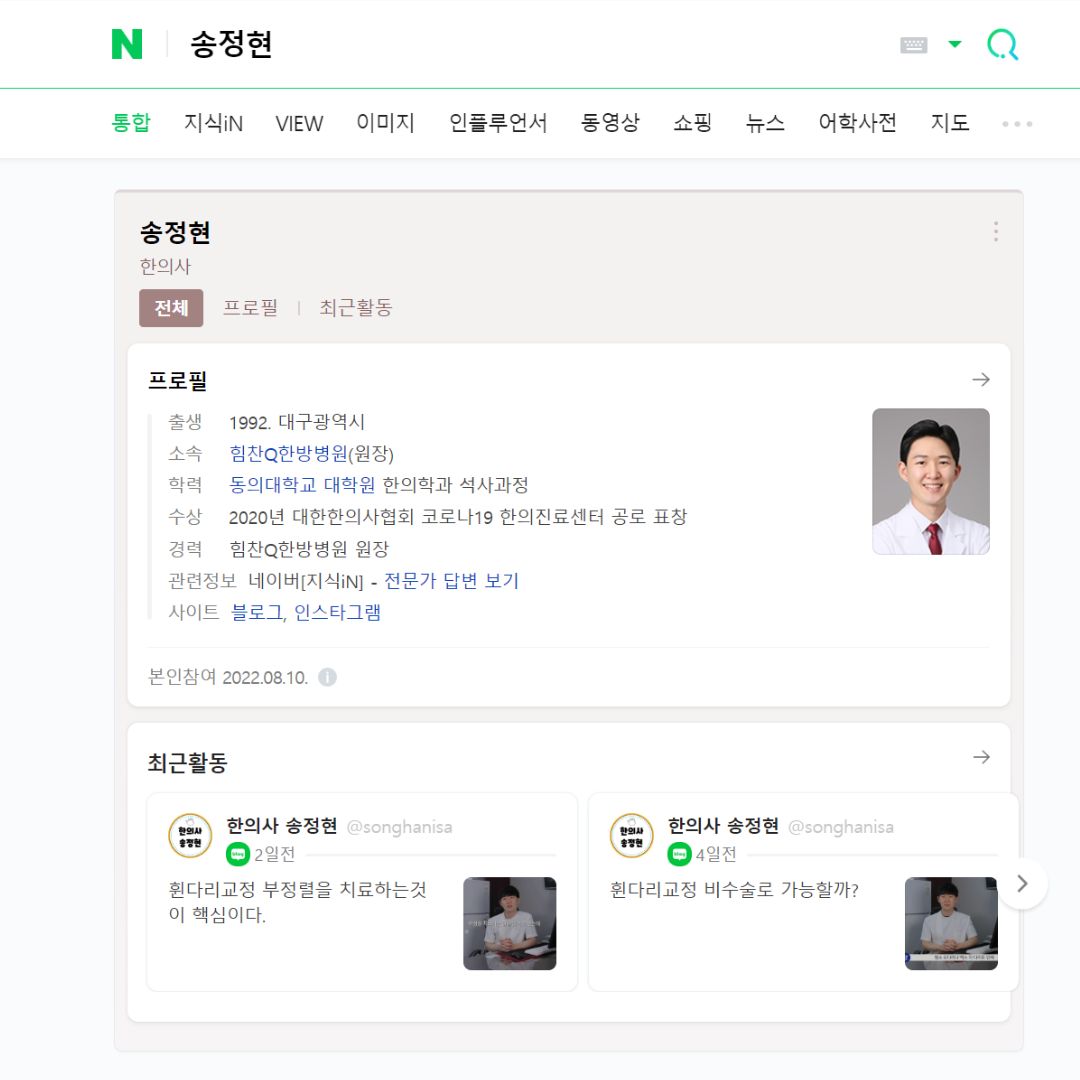Screen dimensions: 1080x1080
Task: Click the green search magnifier icon
Action: (x=1003, y=44)
